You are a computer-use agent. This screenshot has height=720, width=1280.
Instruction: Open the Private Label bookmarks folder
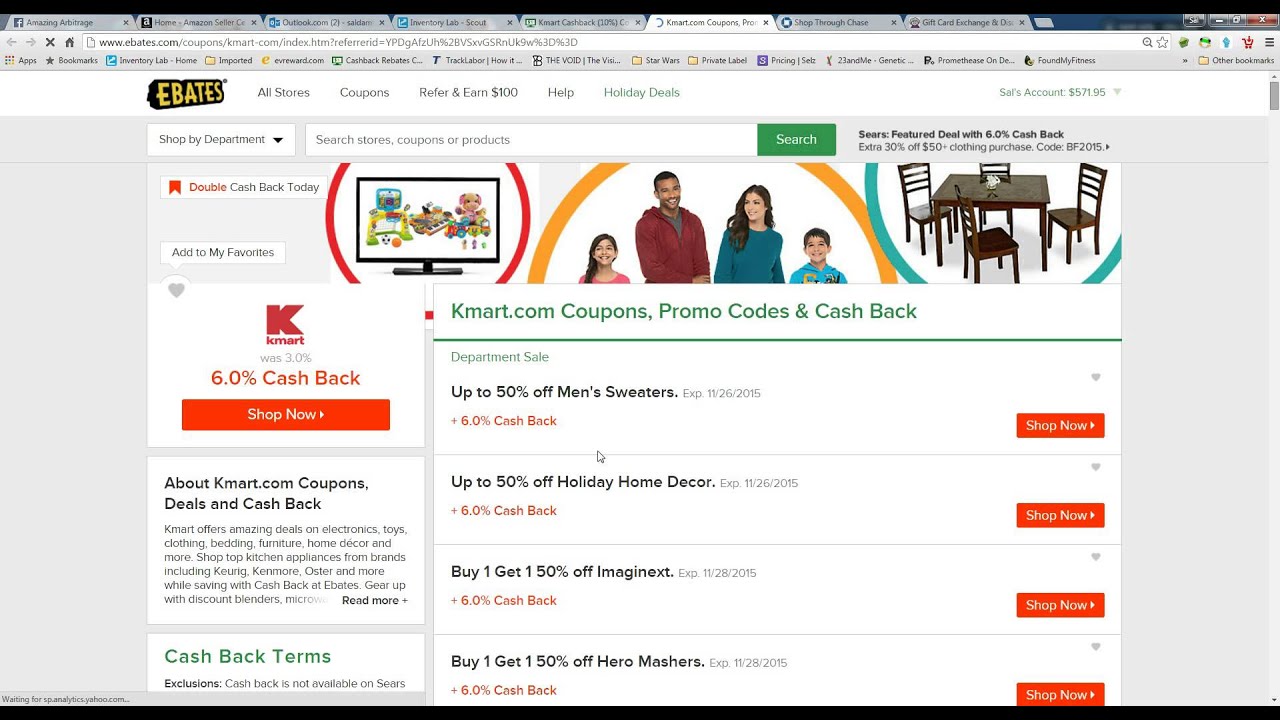pyautogui.click(x=718, y=60)
